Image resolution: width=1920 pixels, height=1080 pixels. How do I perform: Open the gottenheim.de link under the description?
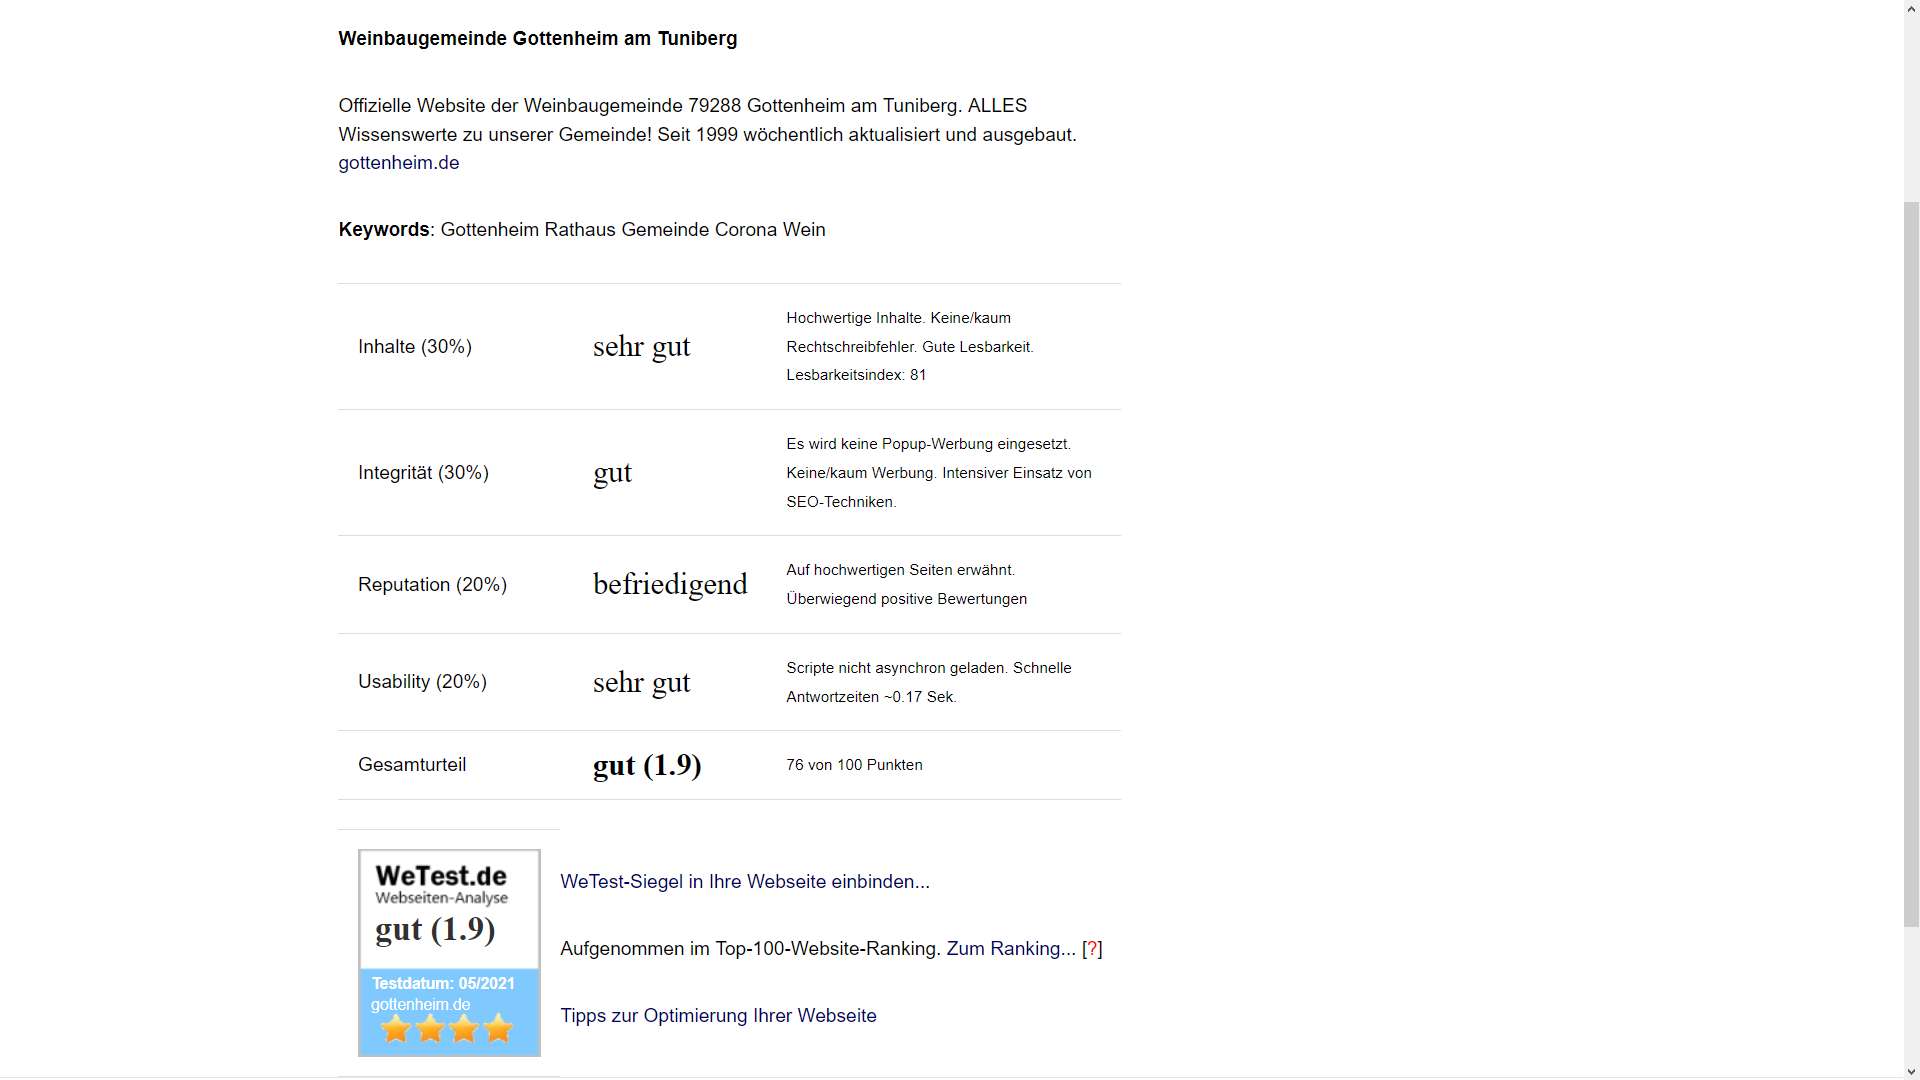coord(398,163)
